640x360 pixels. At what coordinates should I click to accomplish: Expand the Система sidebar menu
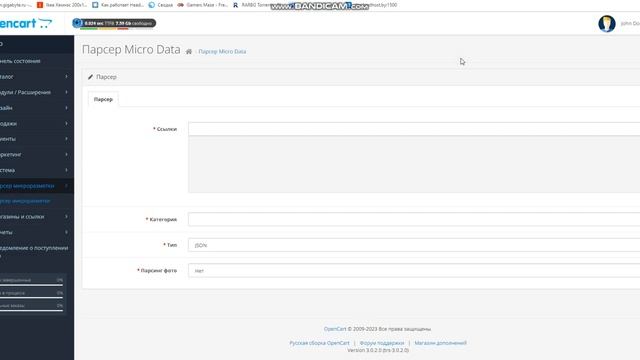37,170
